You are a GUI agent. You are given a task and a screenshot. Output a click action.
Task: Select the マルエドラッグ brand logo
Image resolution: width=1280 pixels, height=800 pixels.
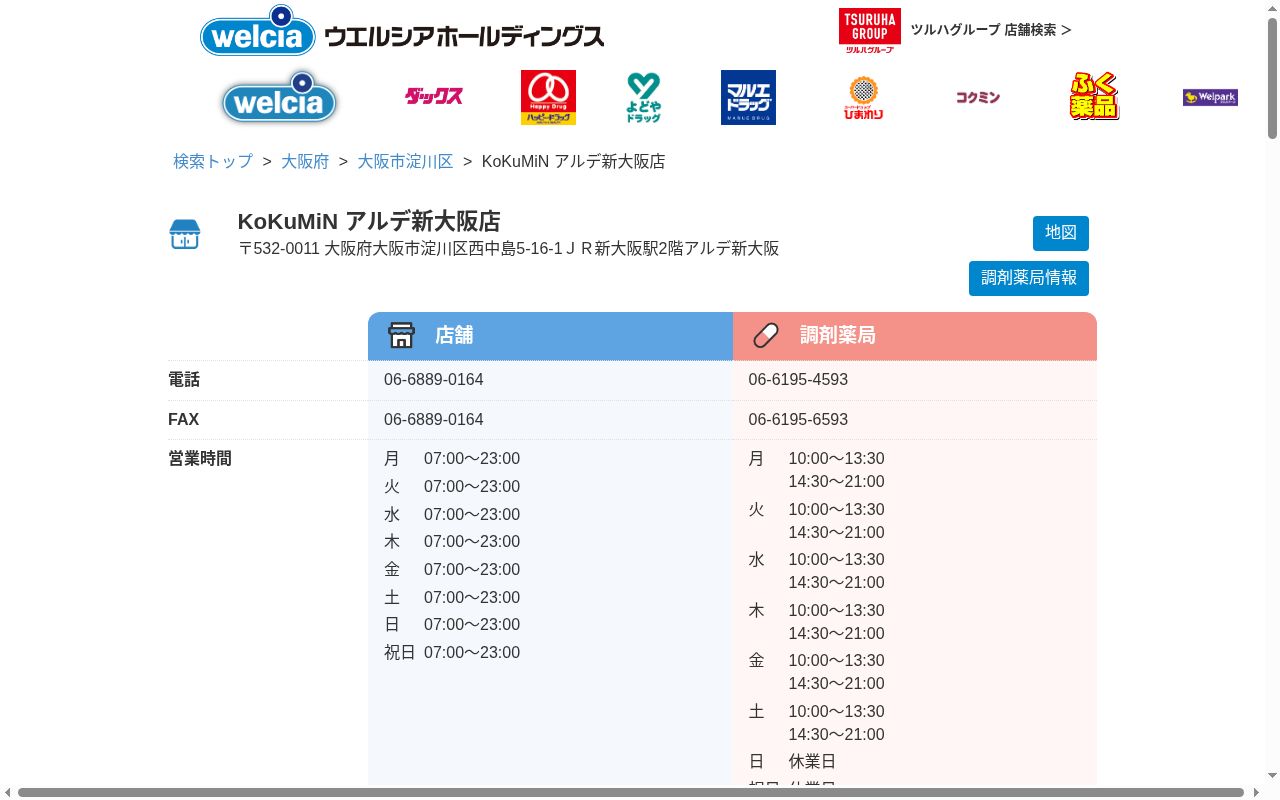[748, 97]
